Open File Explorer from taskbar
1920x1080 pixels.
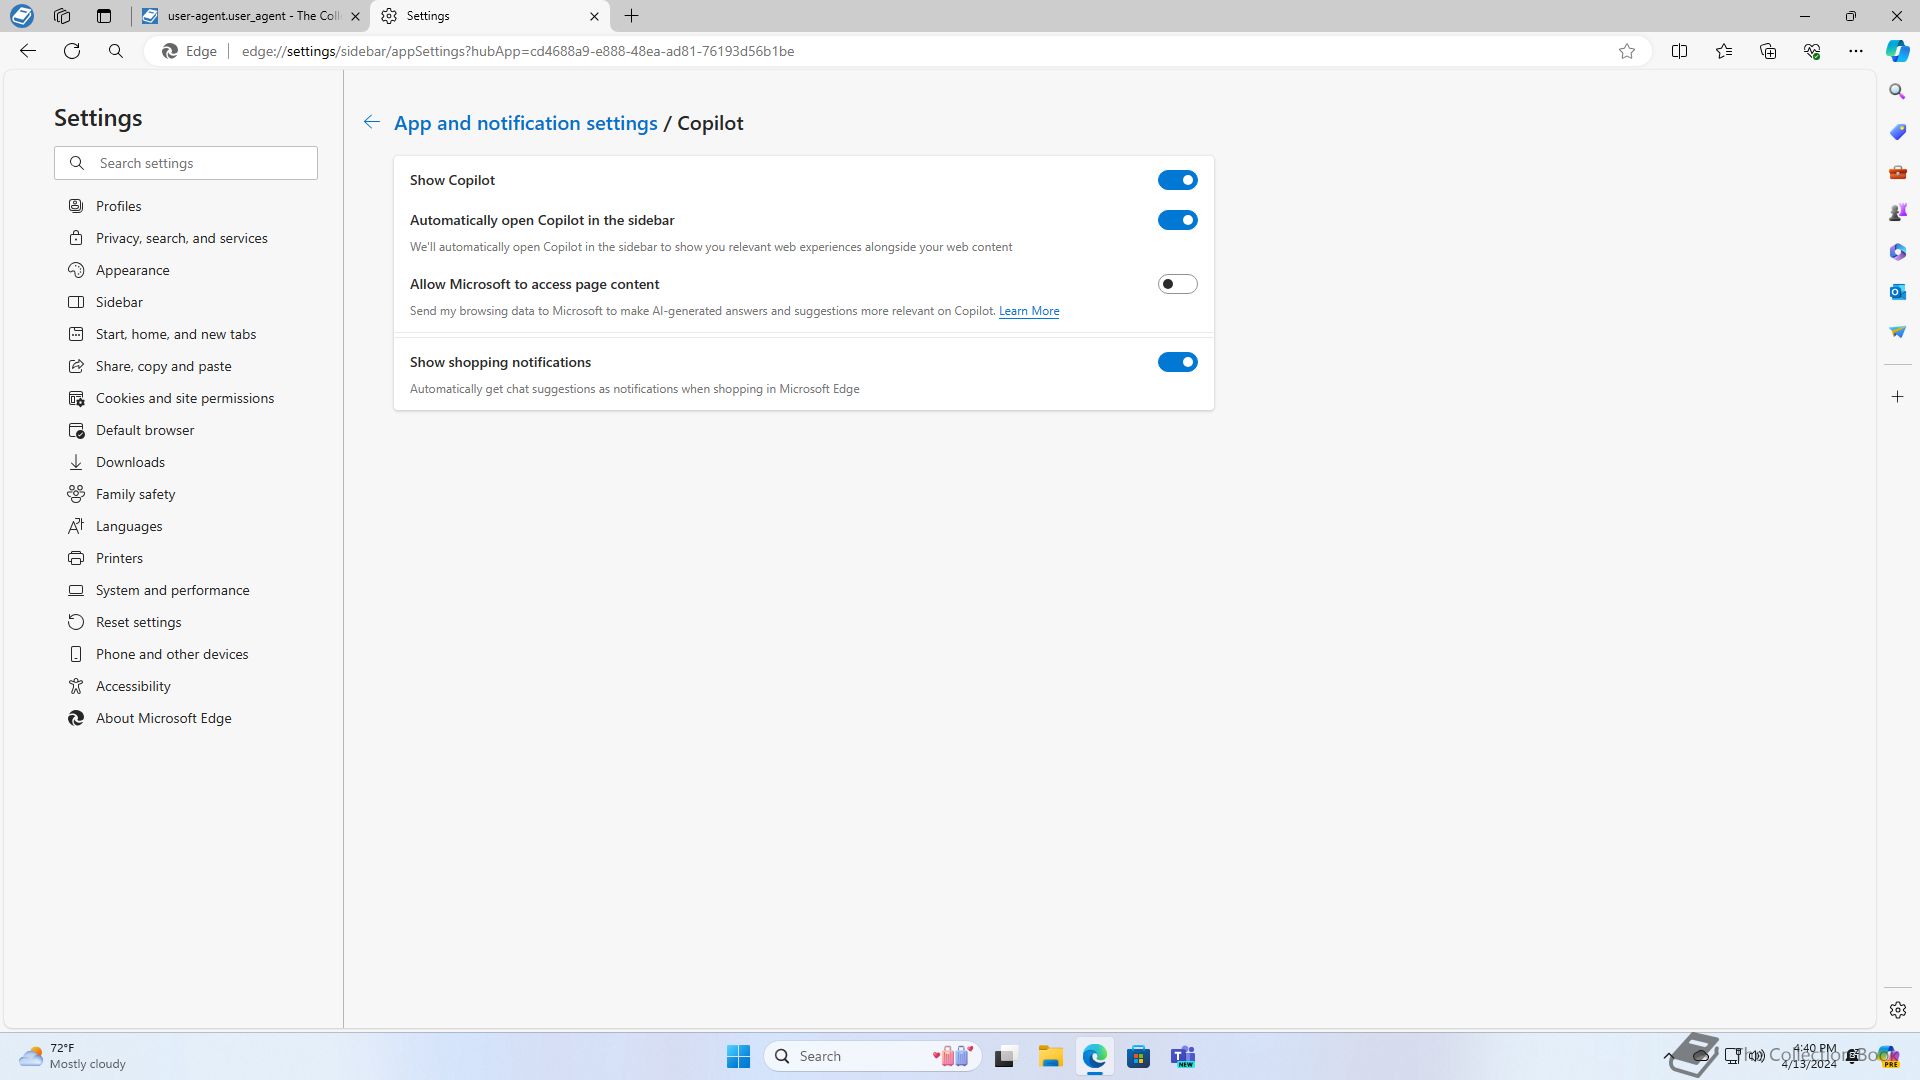(x=1050, y=1056)
